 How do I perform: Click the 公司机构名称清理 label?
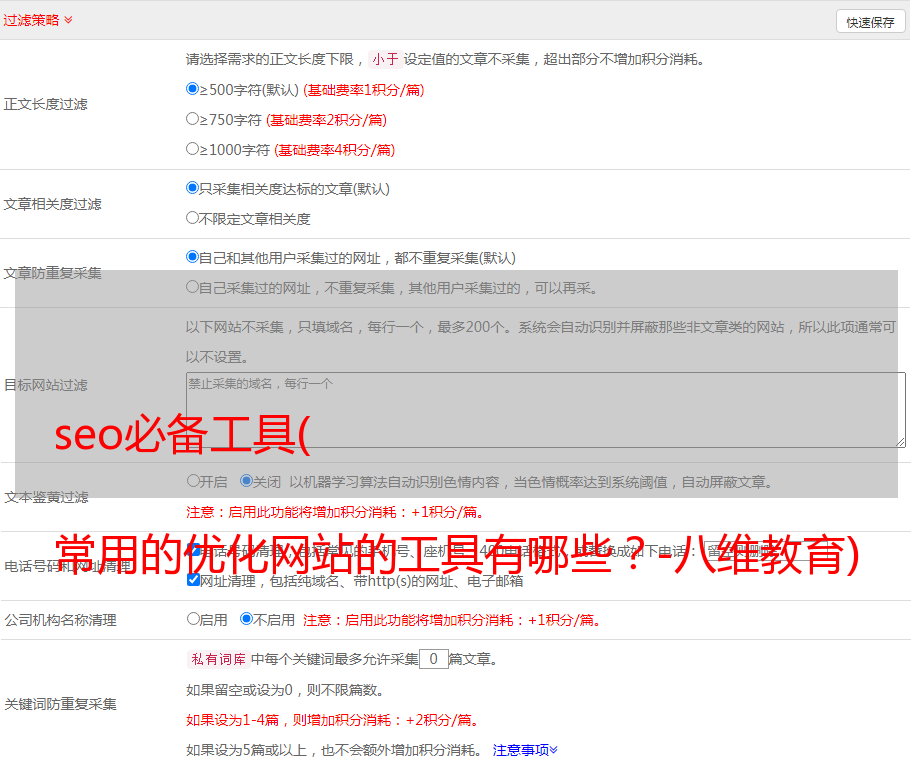(x=60, y=620)
